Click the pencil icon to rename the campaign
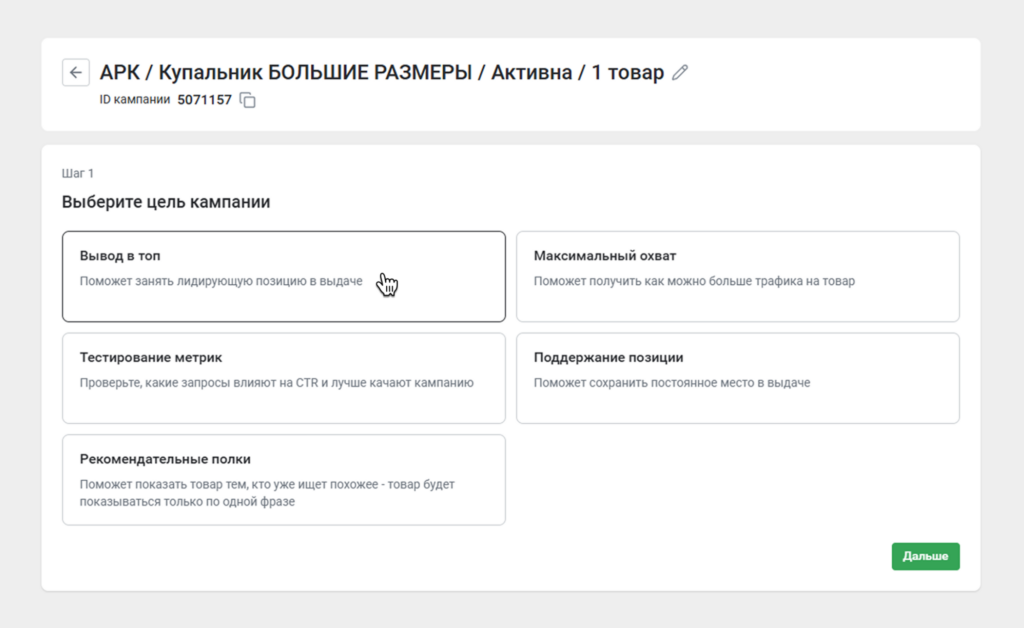 (680, 71)
